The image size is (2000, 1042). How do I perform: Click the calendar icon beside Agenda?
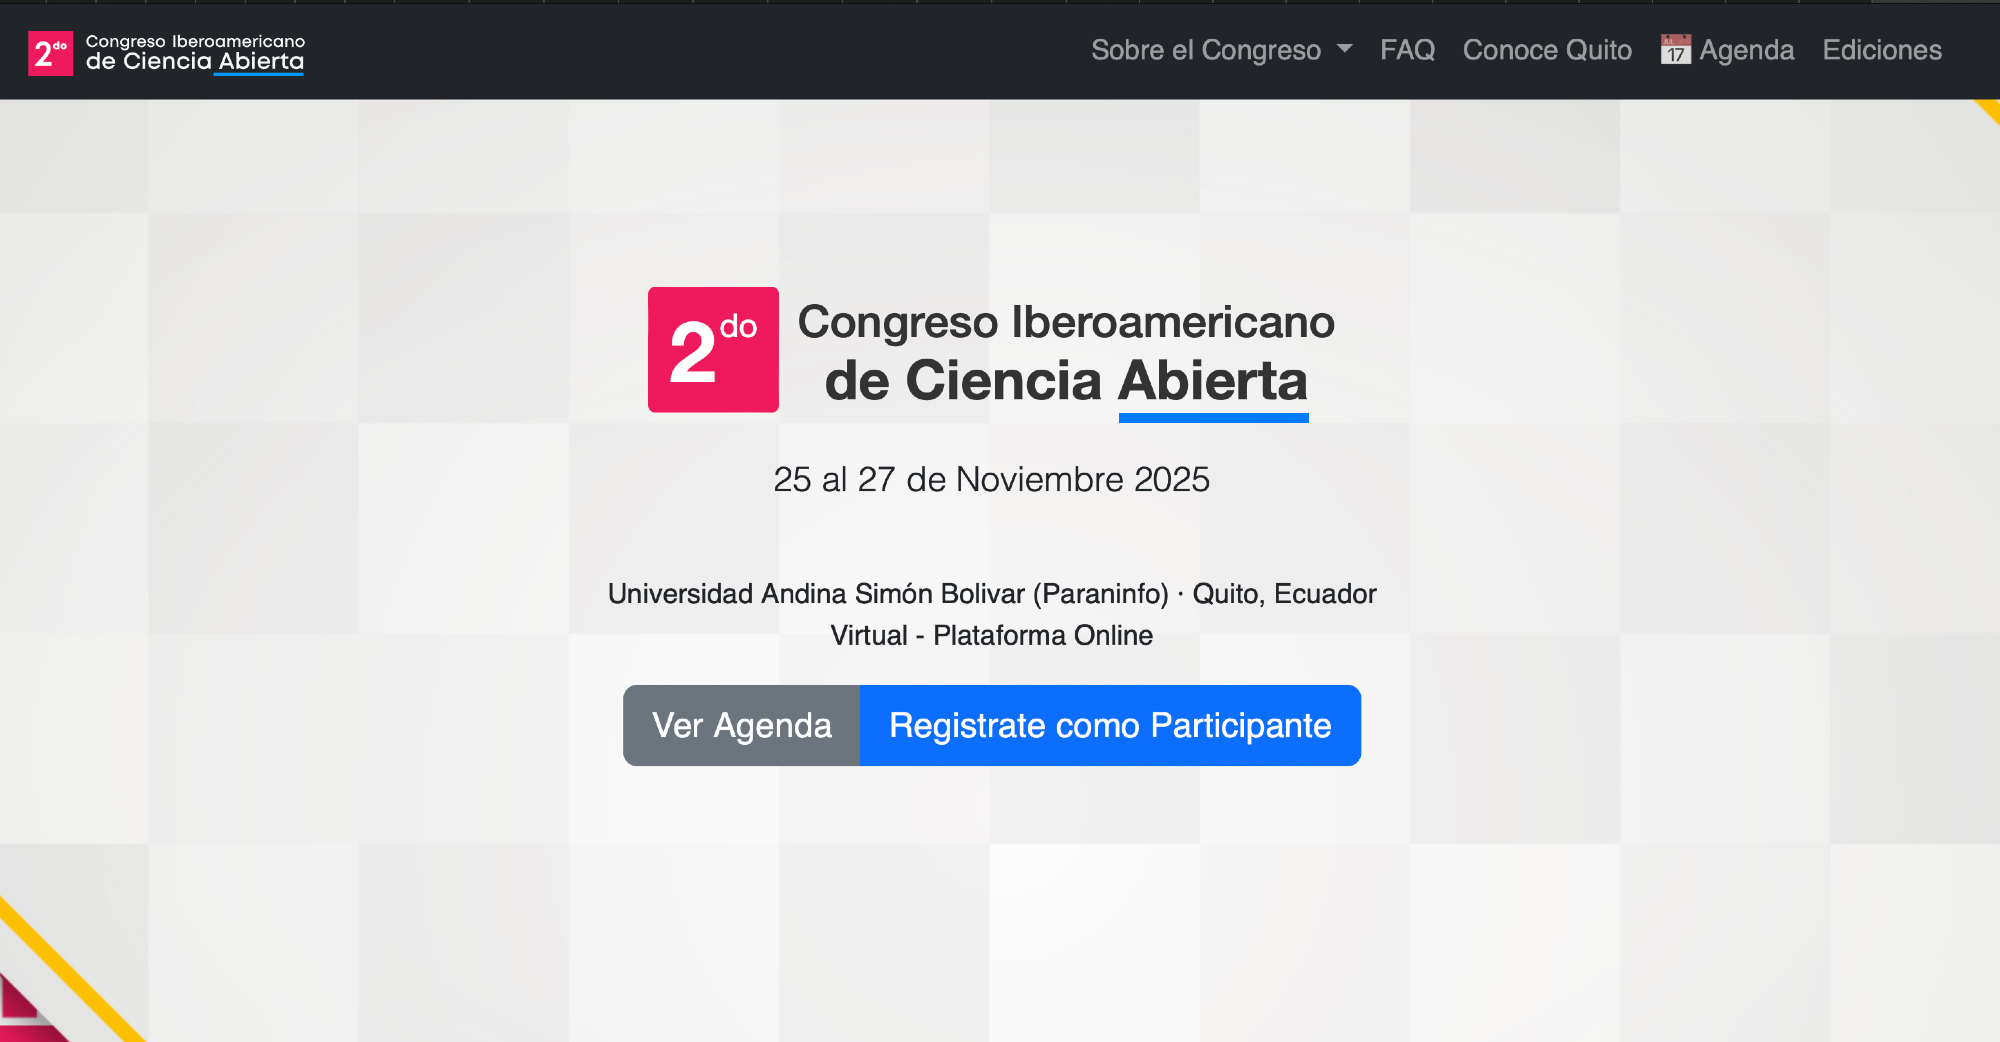[x=1675, y=50]
